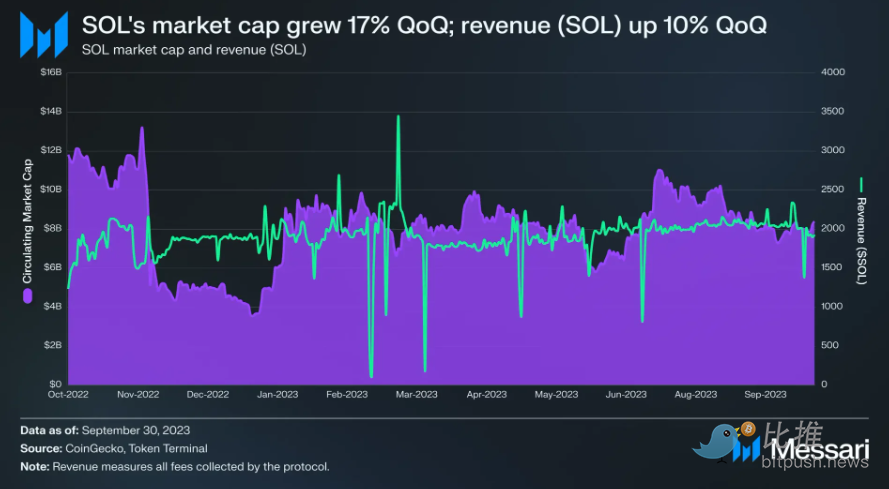Click the $4B left axis label
Screen dimensions: 889x489
click(x=53, y=306)
